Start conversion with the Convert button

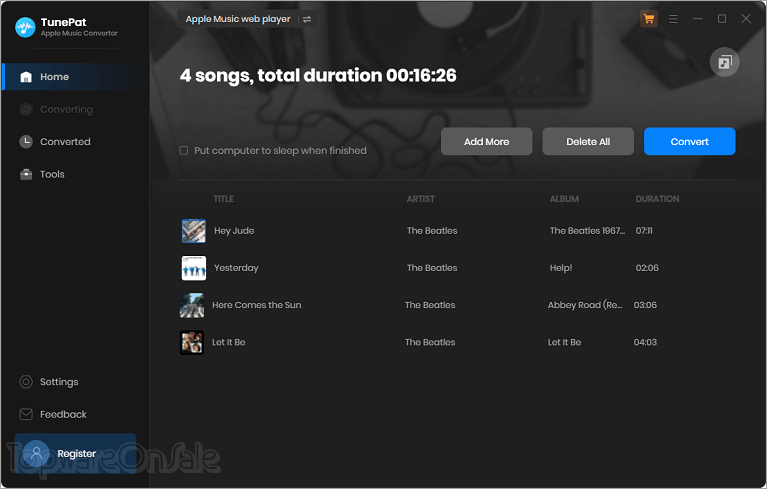[x=689, y=141]
